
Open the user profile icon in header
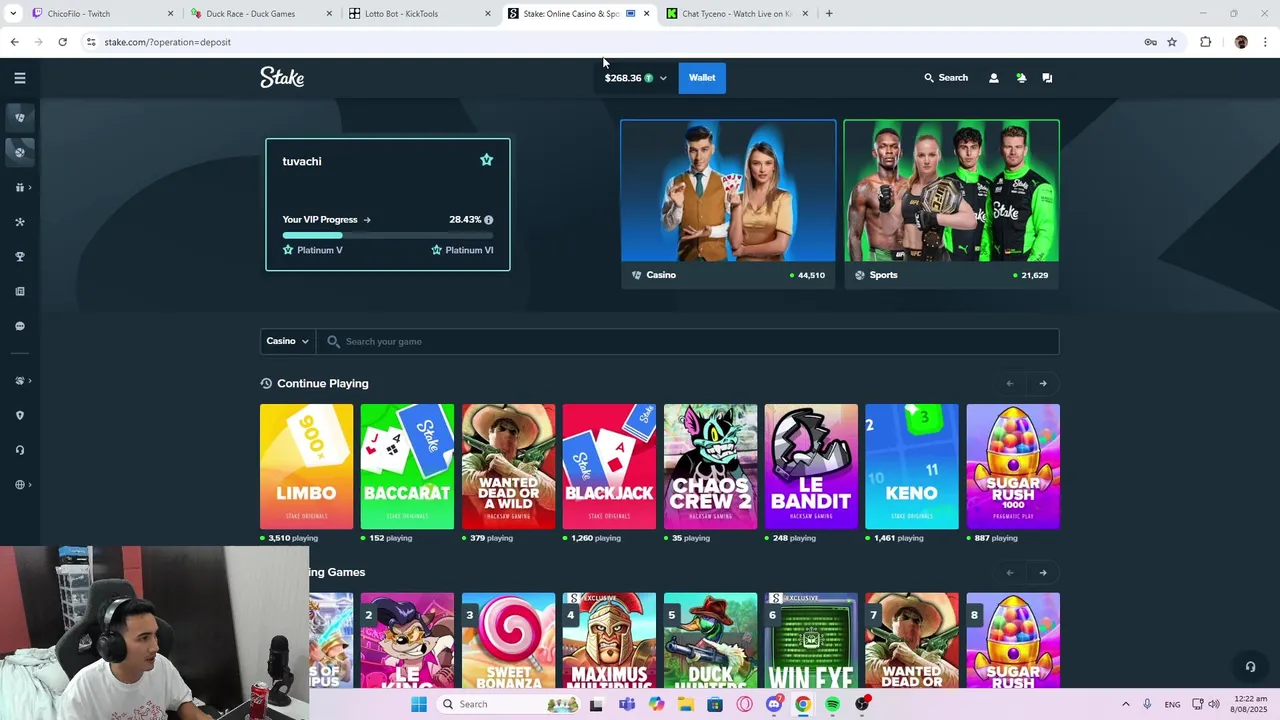click(993, 78)
